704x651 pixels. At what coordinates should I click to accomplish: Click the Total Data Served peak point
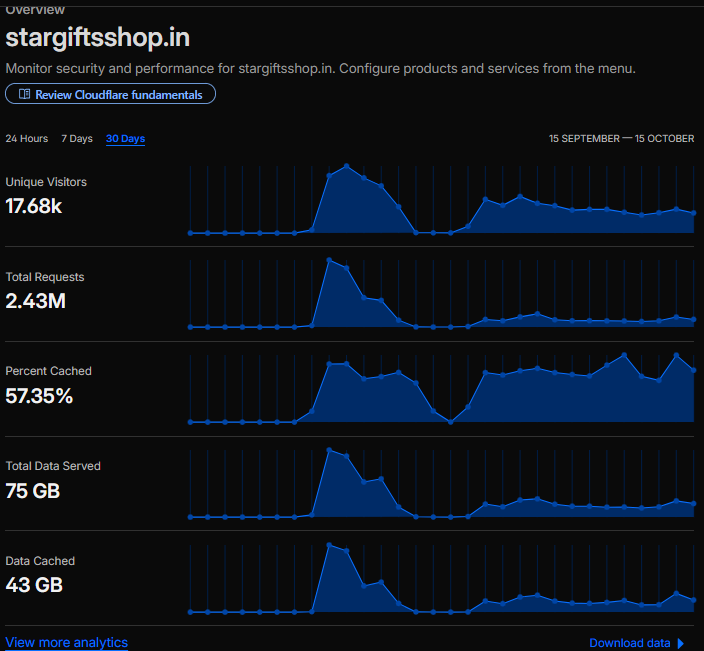pos(329,450)
